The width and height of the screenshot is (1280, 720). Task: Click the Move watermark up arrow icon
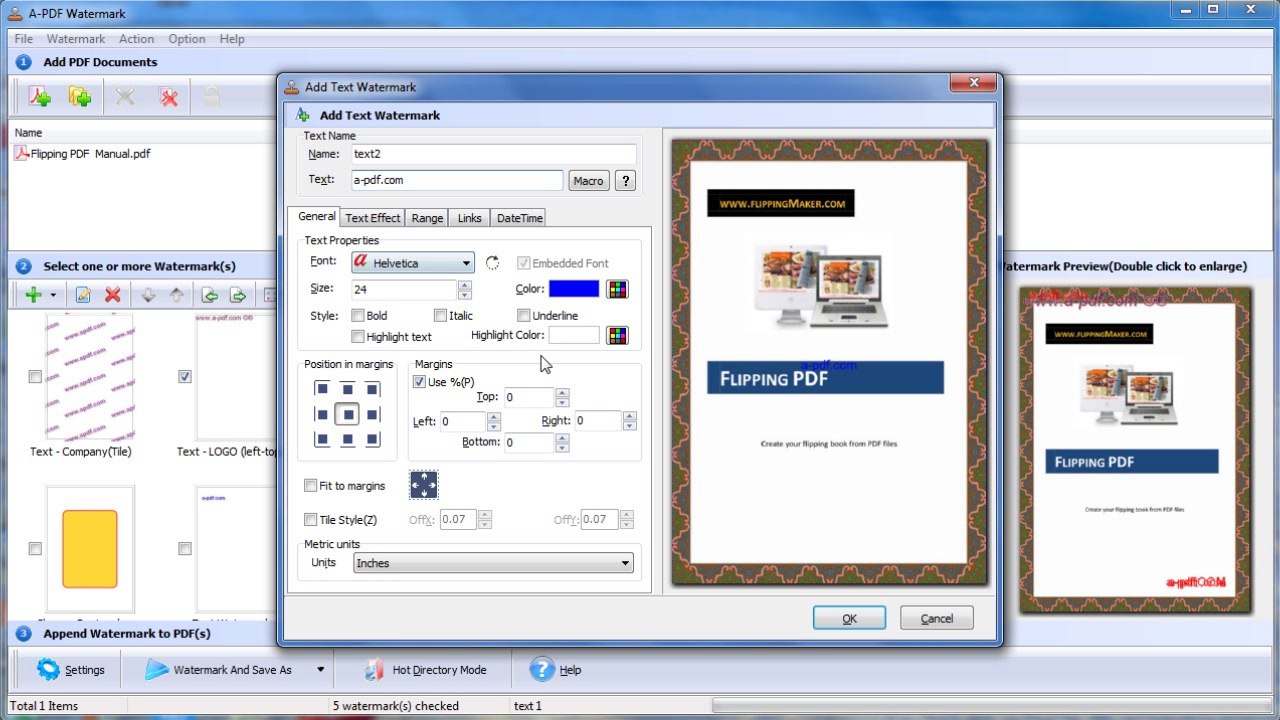click(x=177, y=295)
